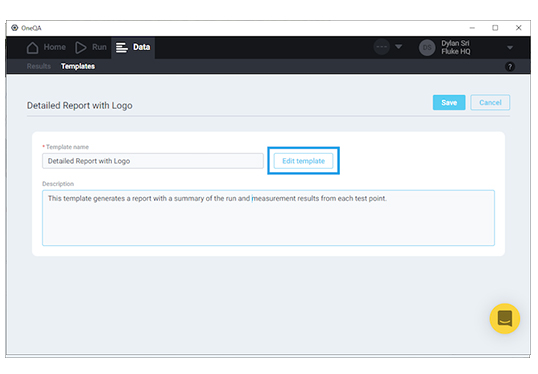Click the Detailed Report with Logo page heading
The height and width of the screenshot is (374, 538).
pyautogui.click(x=80, y=105)
